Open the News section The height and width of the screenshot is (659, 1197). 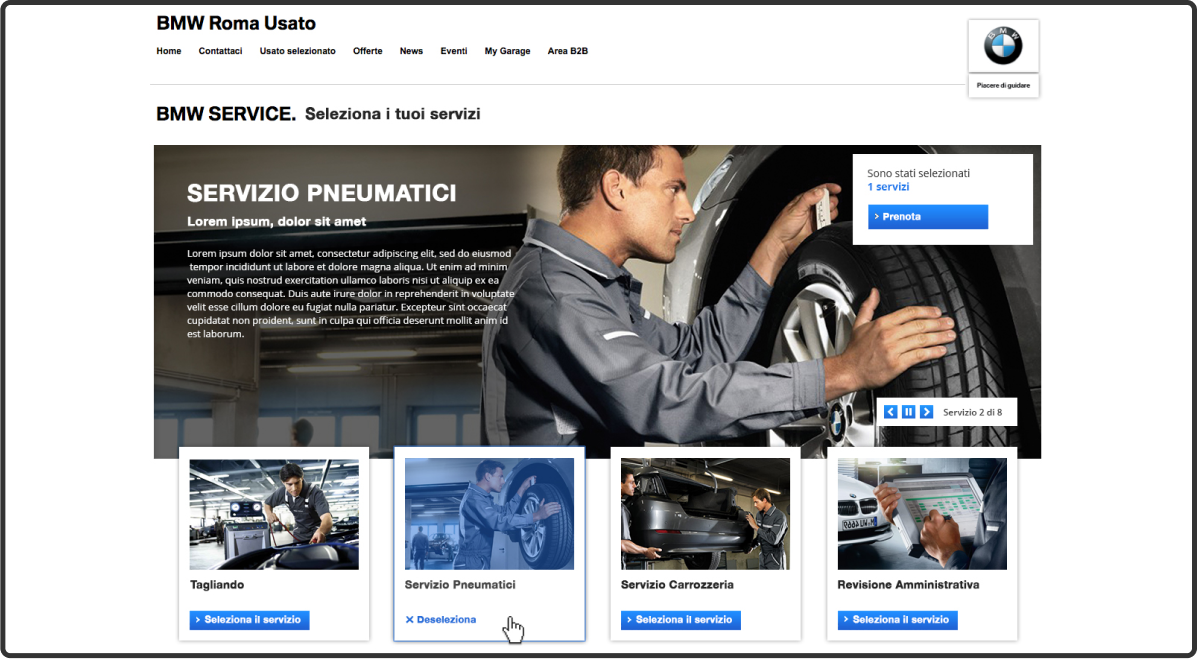pos(411,51)
